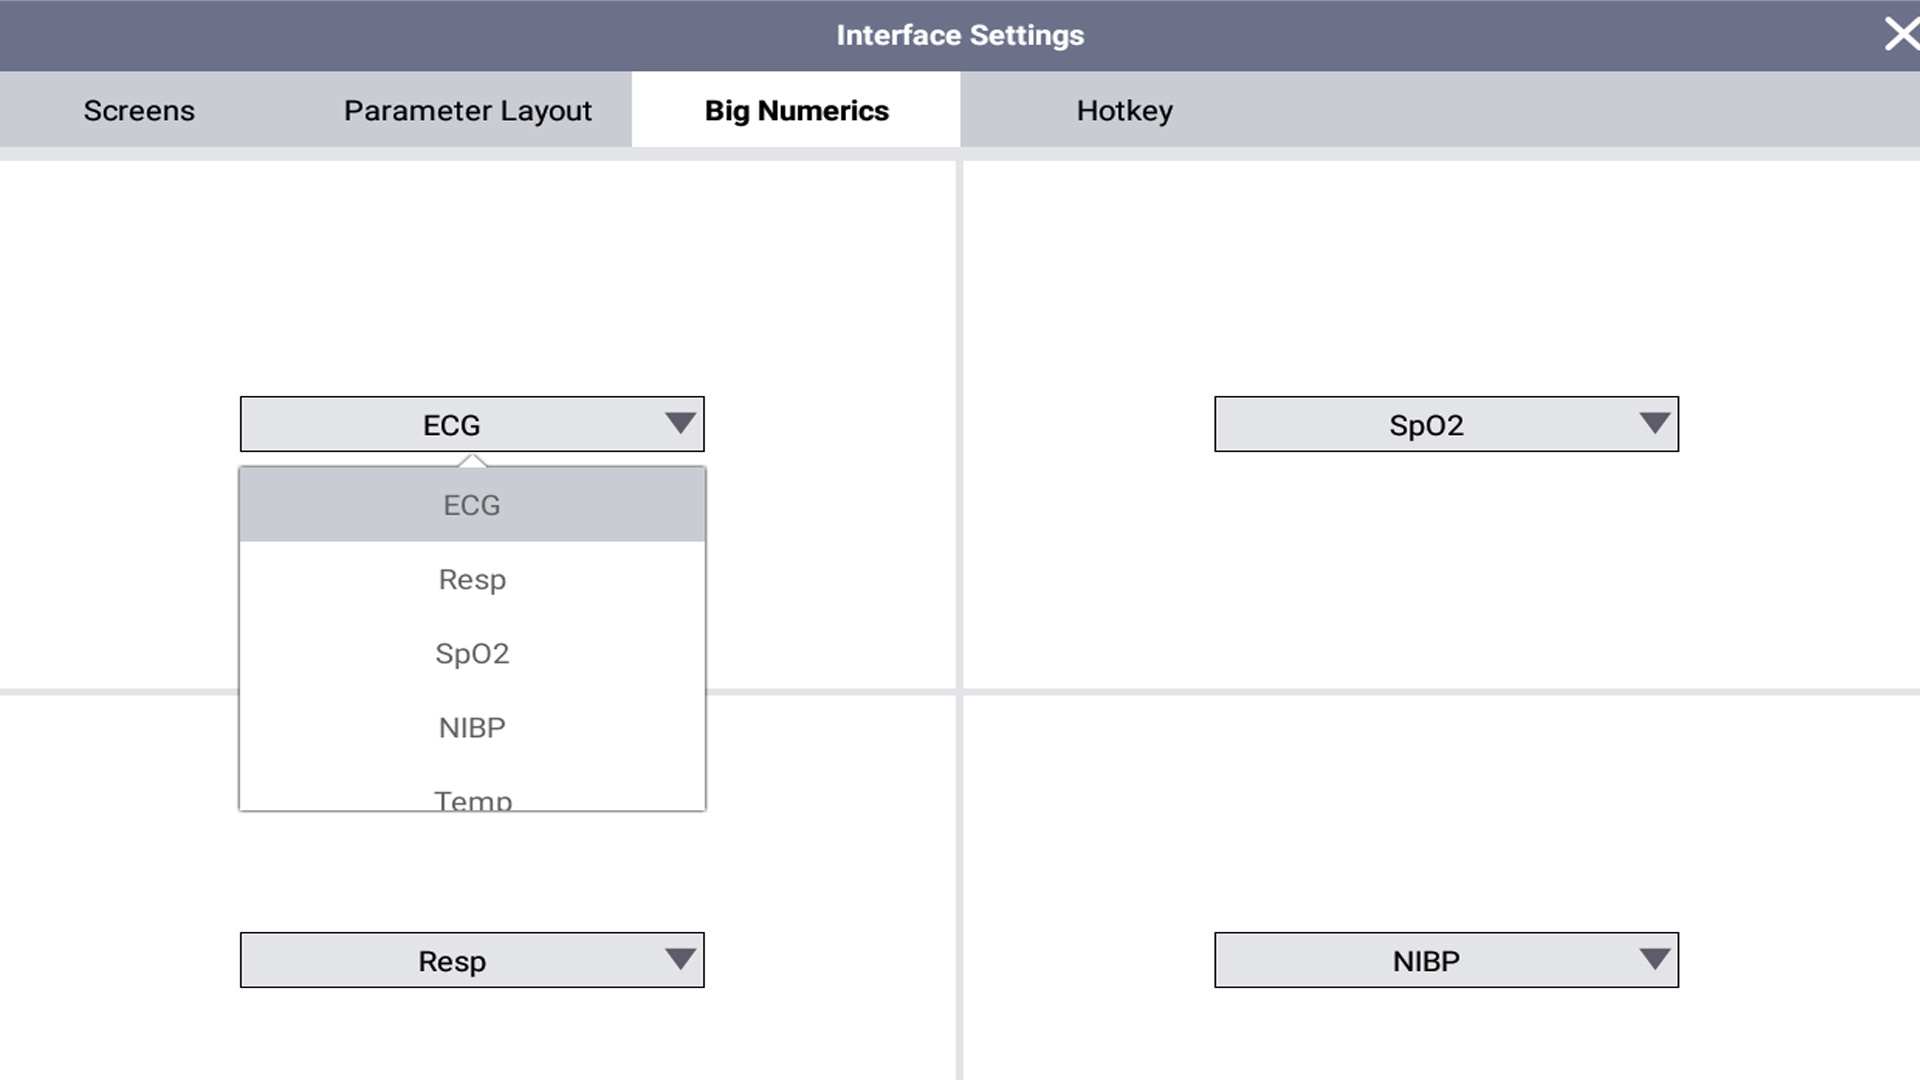Expand the NIBP dropdown box

click(x=1426, y=961)
